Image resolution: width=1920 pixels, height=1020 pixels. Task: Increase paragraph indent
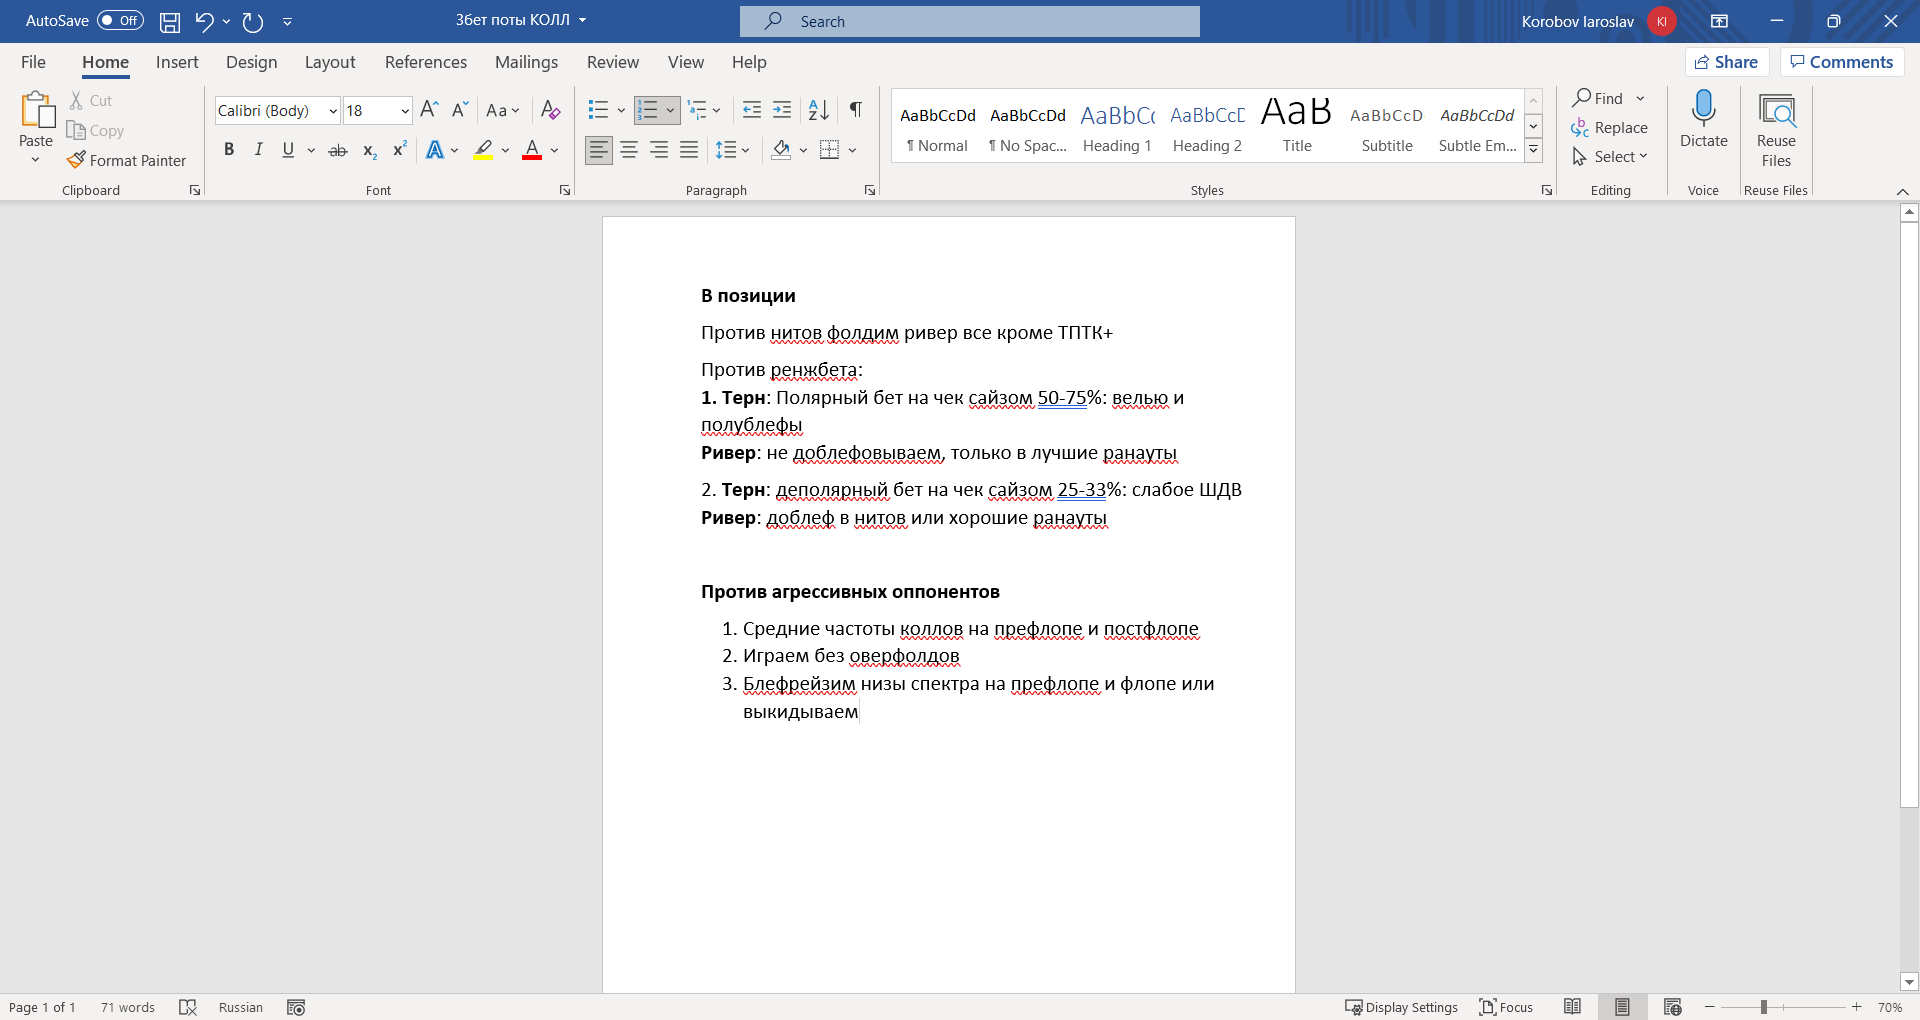pyautogui.click(x=782, y=110)
